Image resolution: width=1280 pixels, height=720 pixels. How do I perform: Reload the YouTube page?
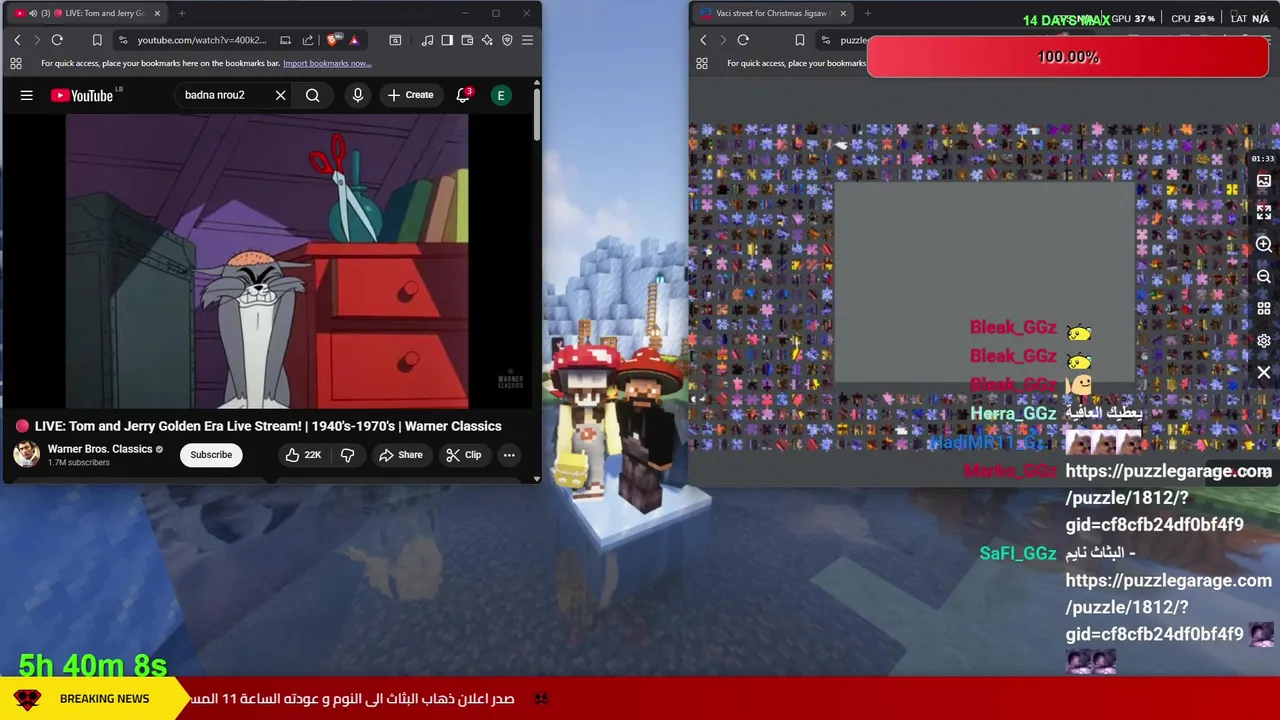pos(57,40)
